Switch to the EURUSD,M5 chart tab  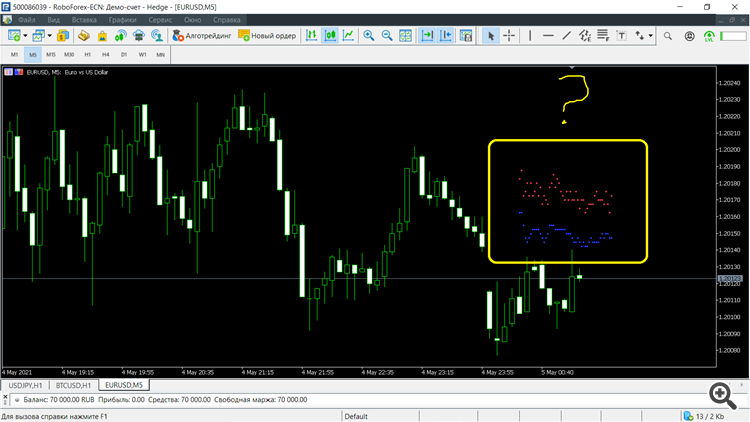click(x=124, y=385)
